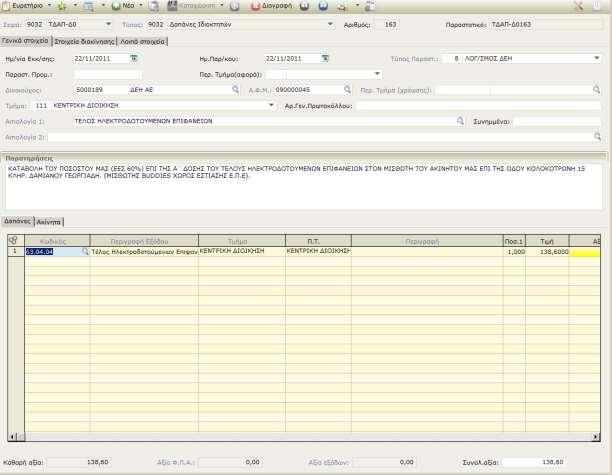Click the price cell 138,6000

tap(547, 252)
